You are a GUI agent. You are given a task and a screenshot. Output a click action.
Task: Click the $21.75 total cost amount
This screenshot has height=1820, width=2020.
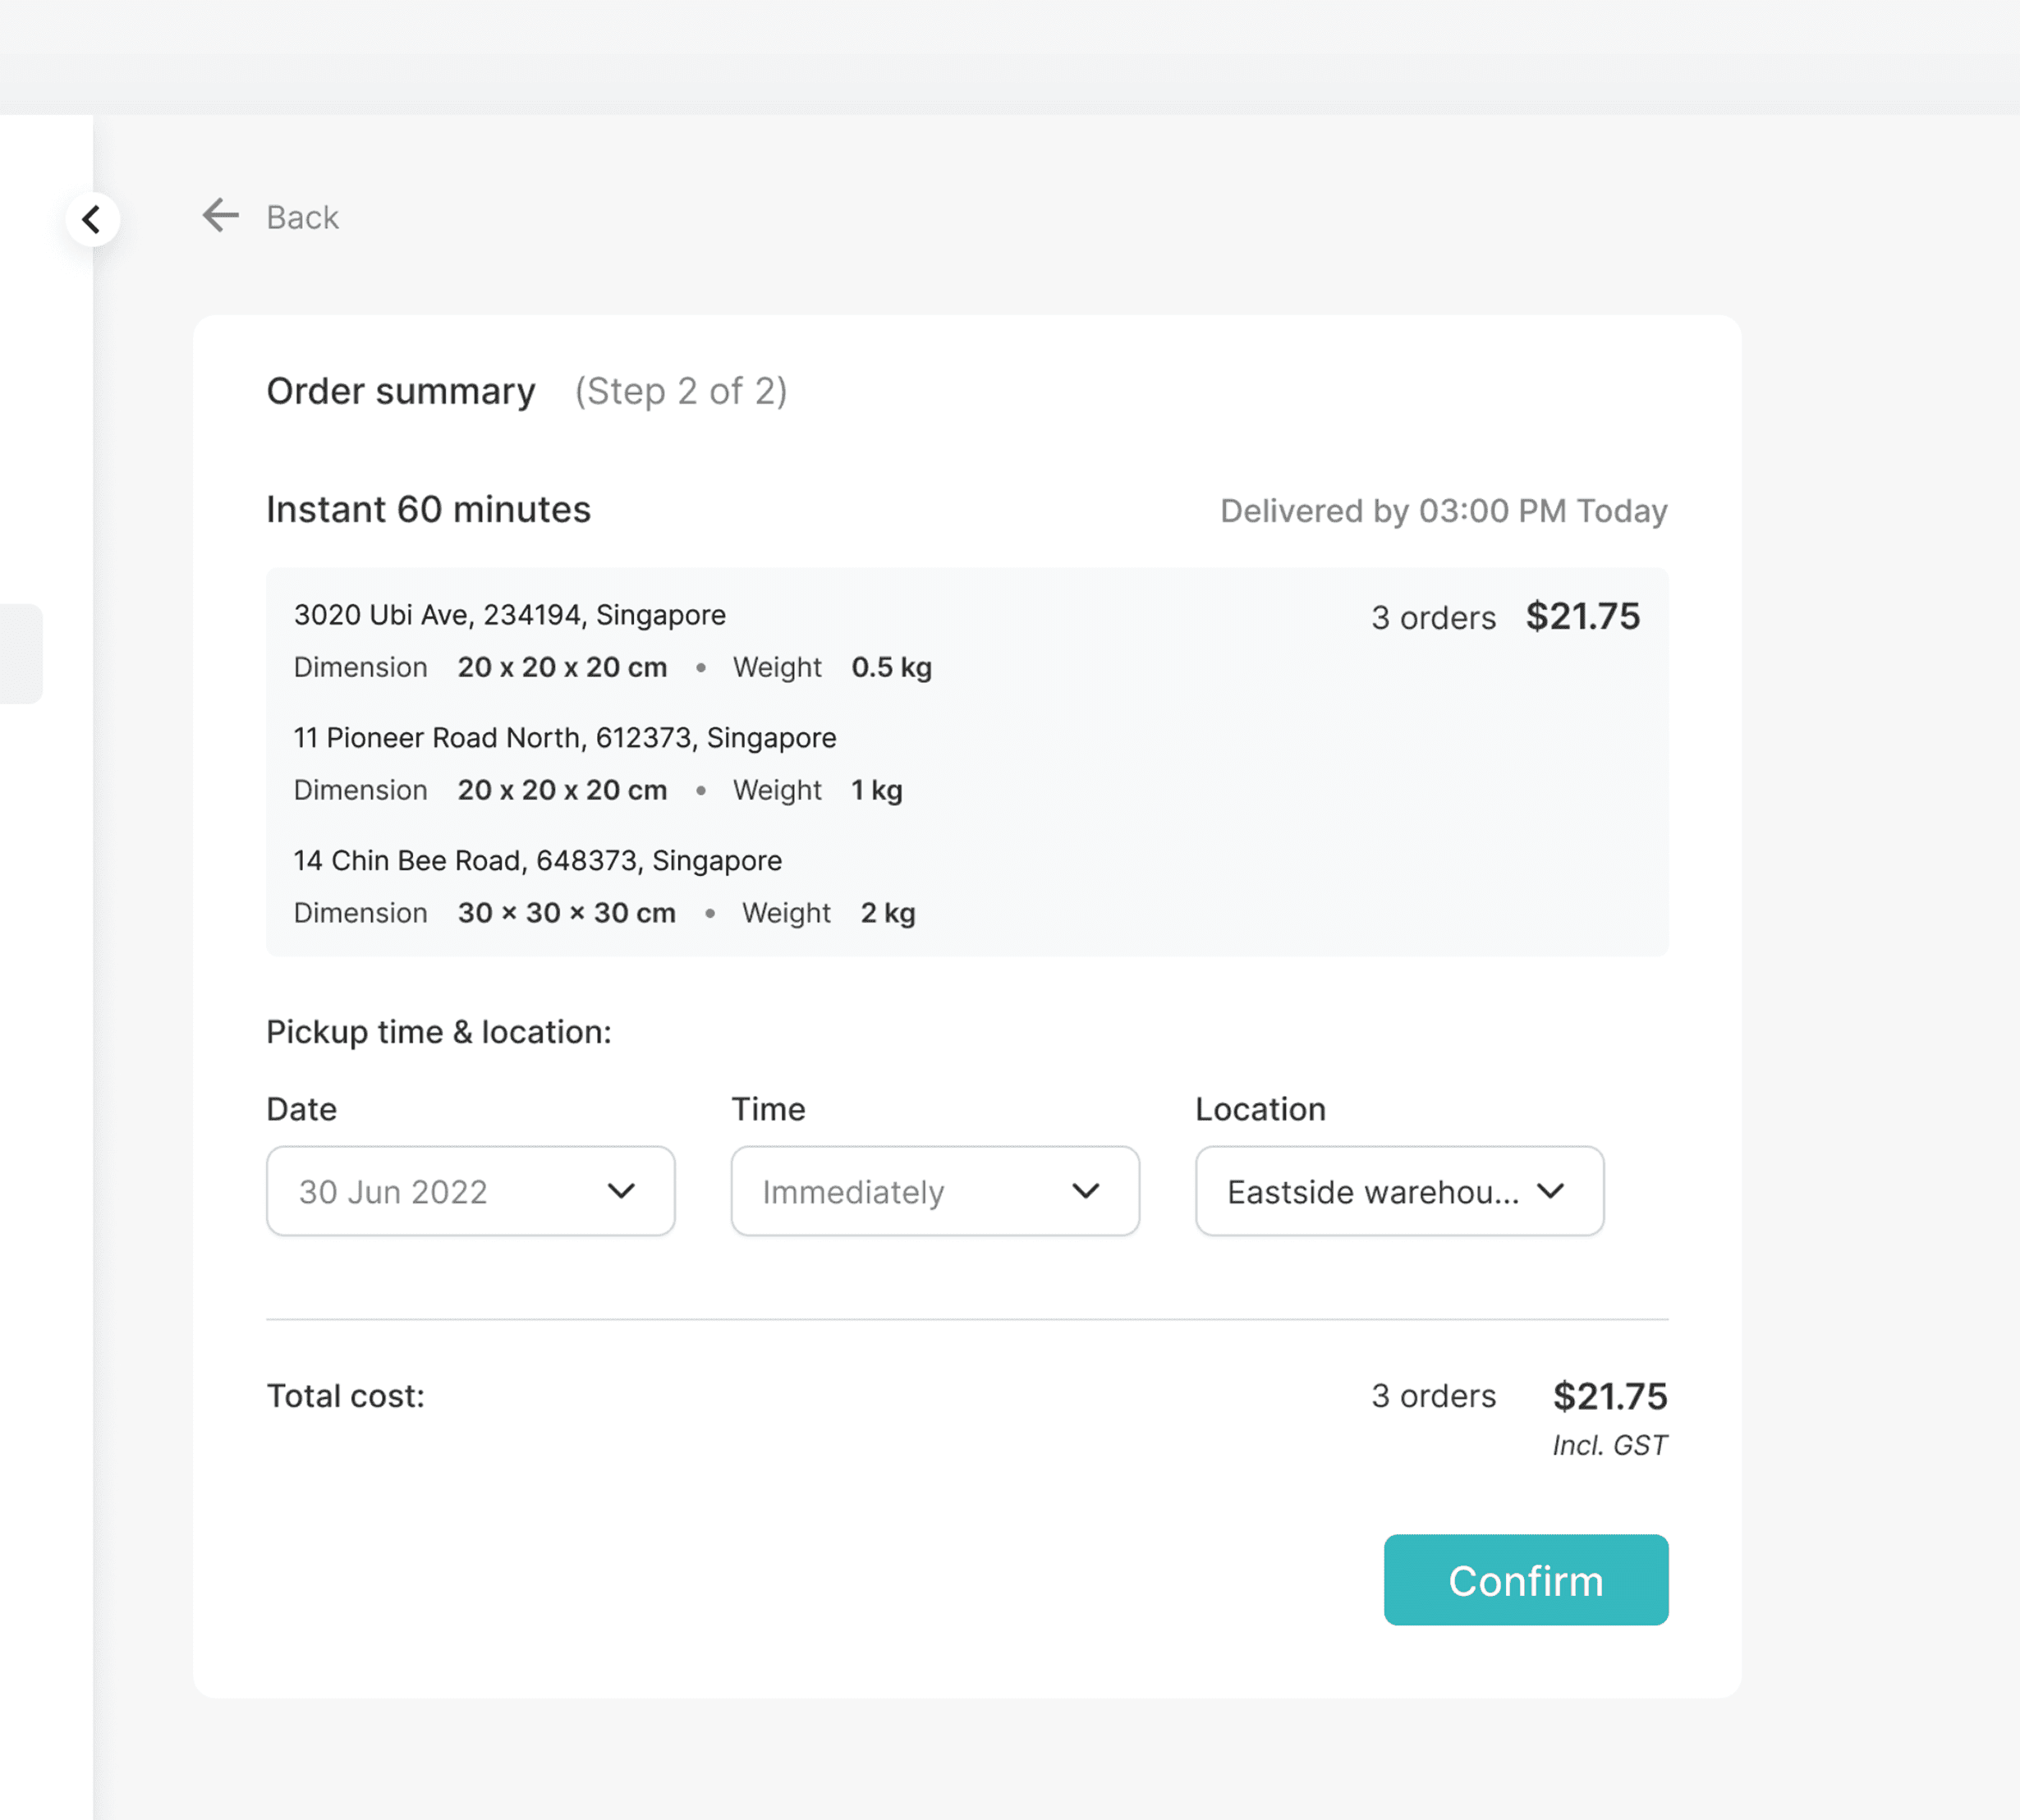coord(1609,1396)
